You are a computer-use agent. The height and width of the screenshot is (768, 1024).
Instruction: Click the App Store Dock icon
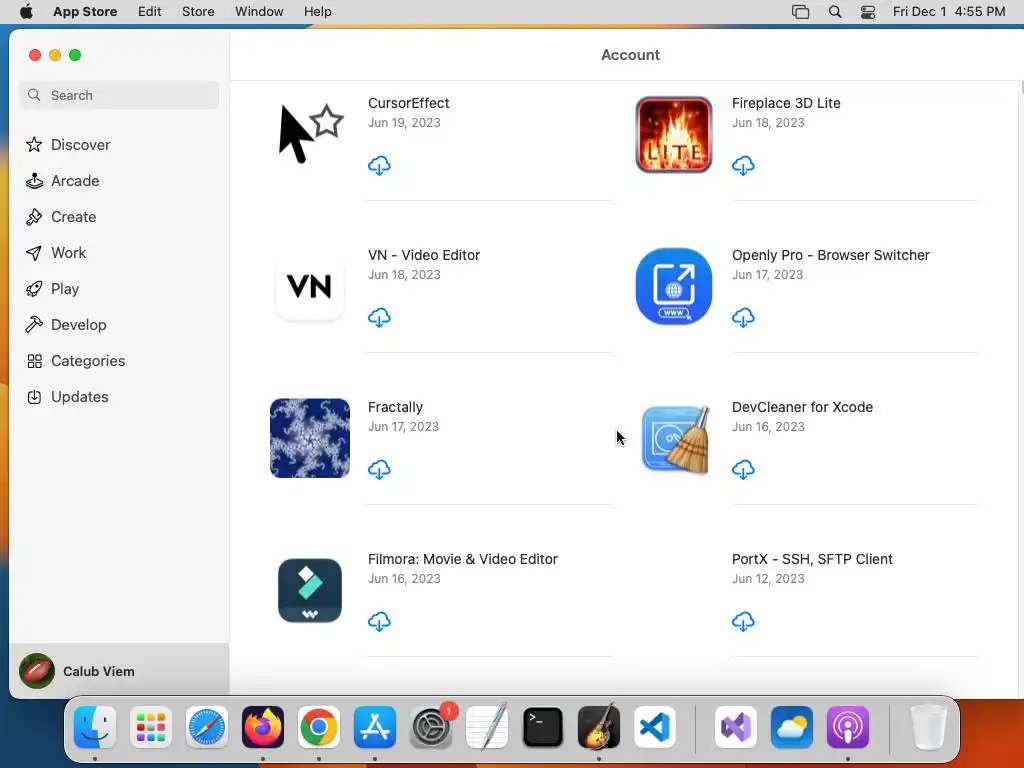[375, 727]
